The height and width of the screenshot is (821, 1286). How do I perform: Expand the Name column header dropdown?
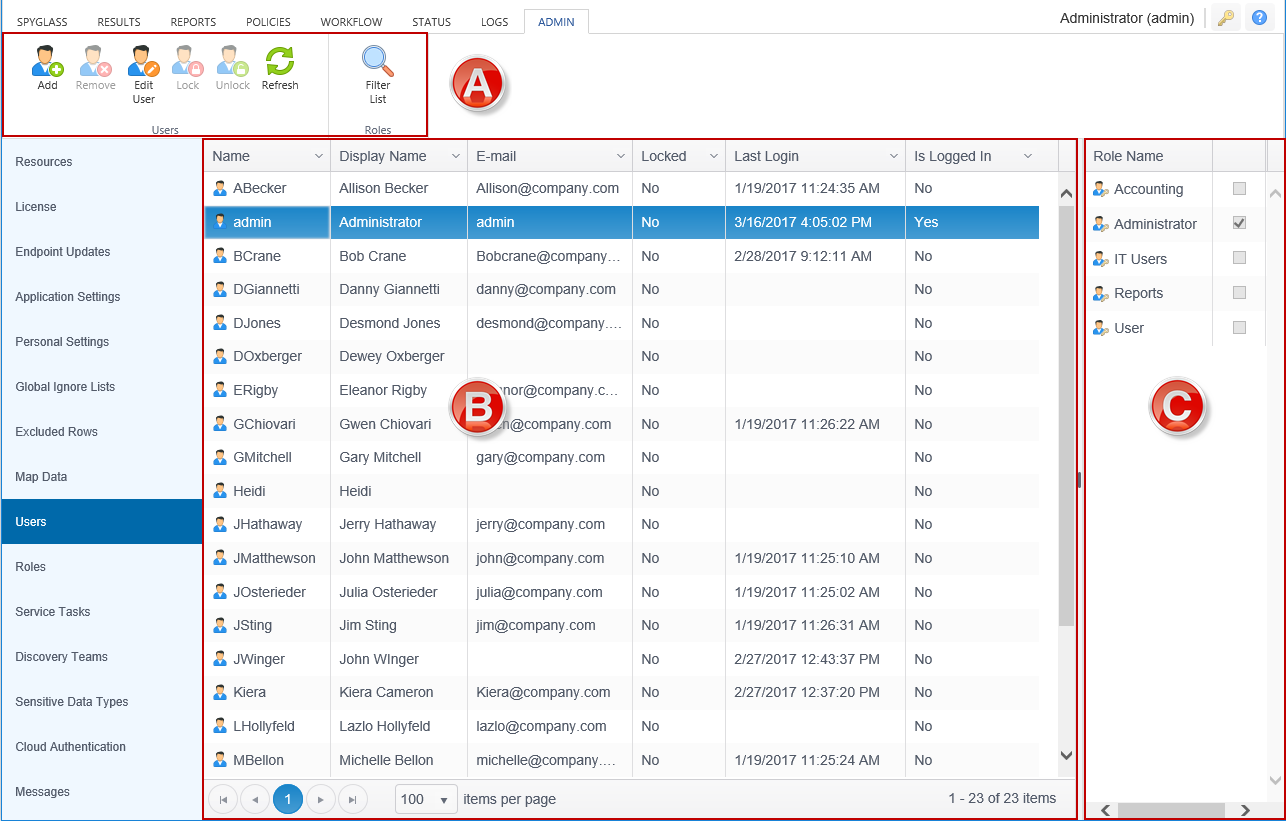(319, 156)
